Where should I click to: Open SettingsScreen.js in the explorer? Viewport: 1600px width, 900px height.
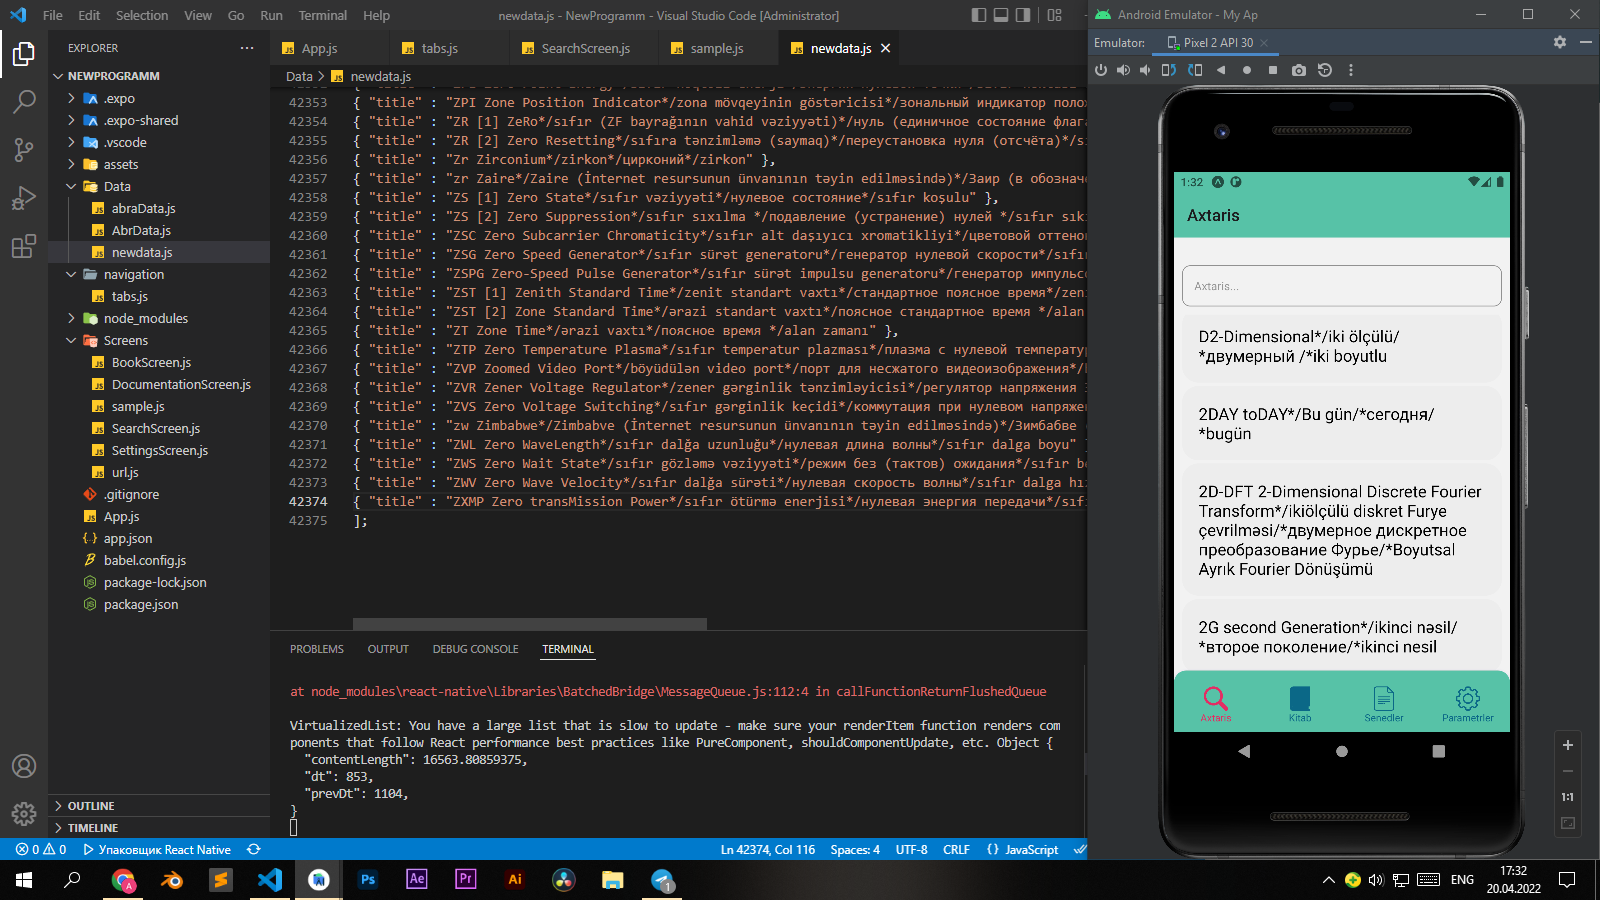[x=160, y=450]
